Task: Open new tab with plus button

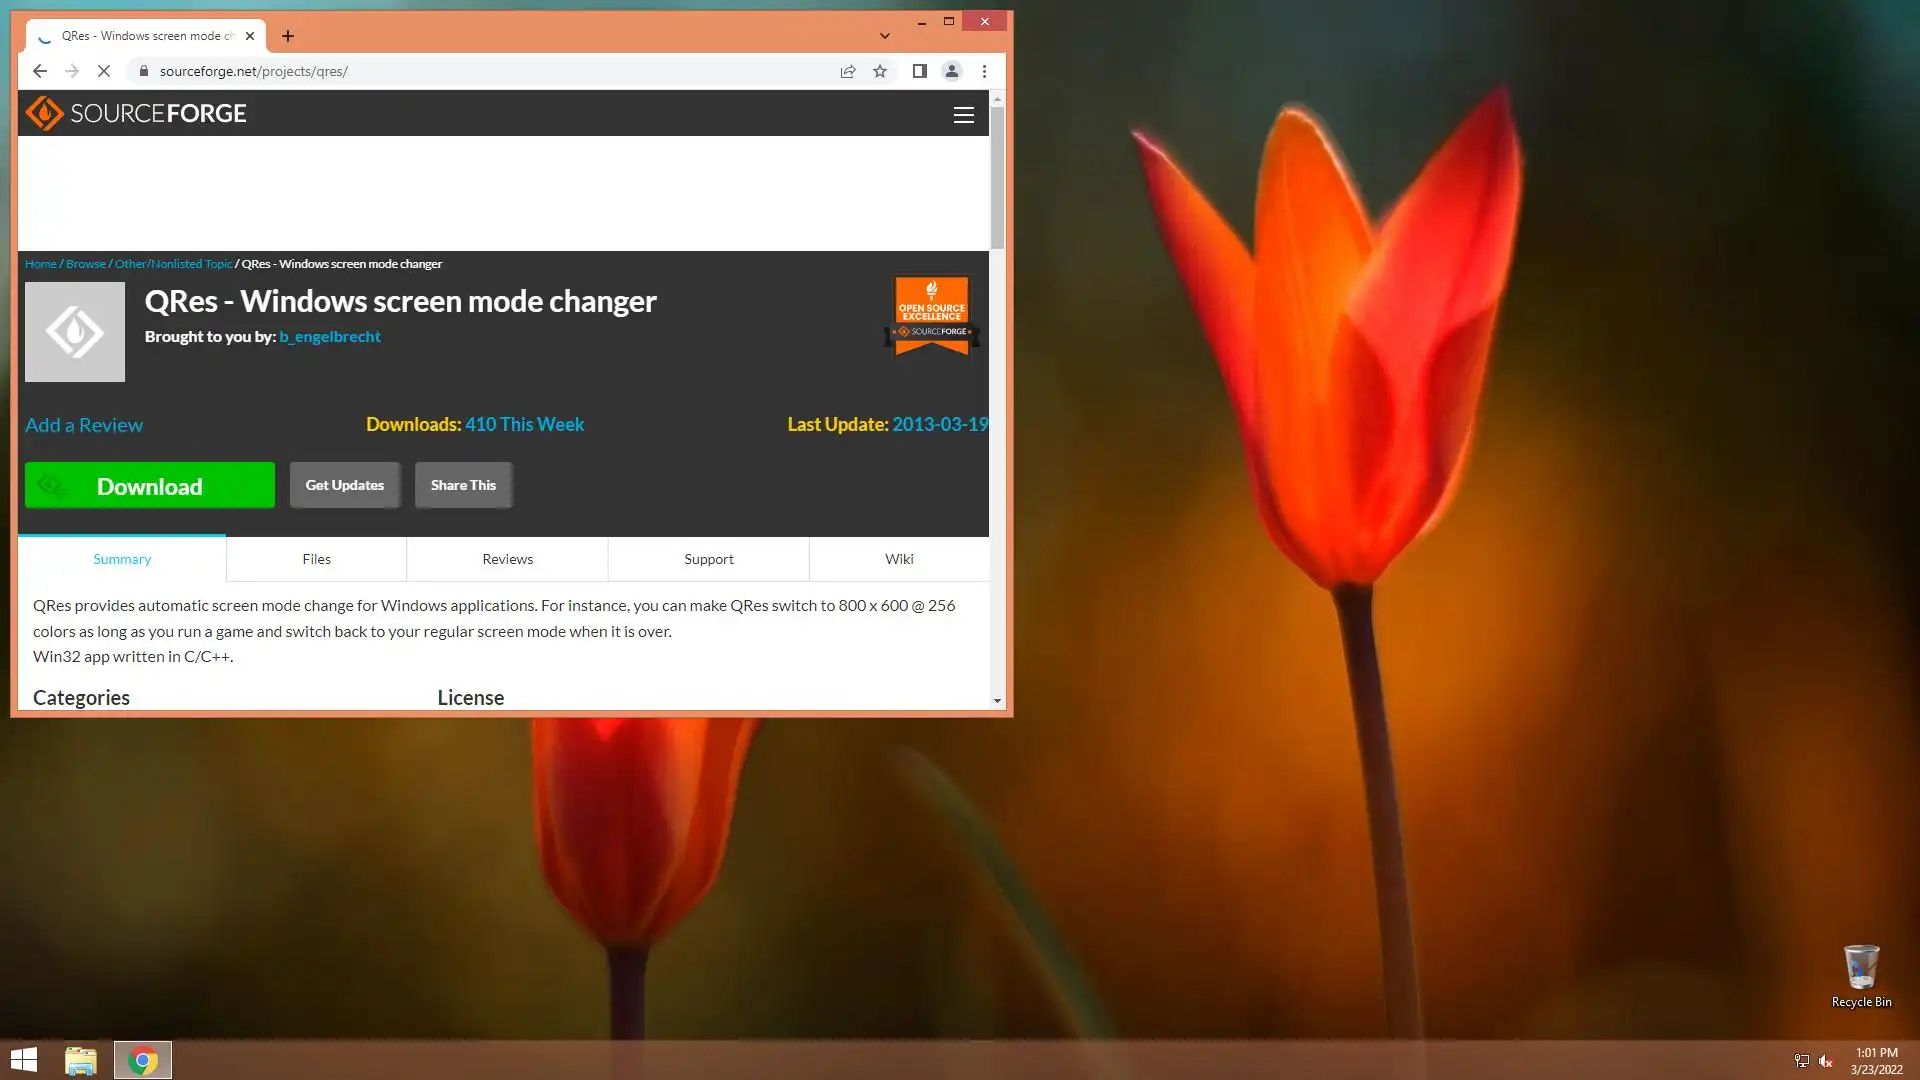Action: [288, 36]
